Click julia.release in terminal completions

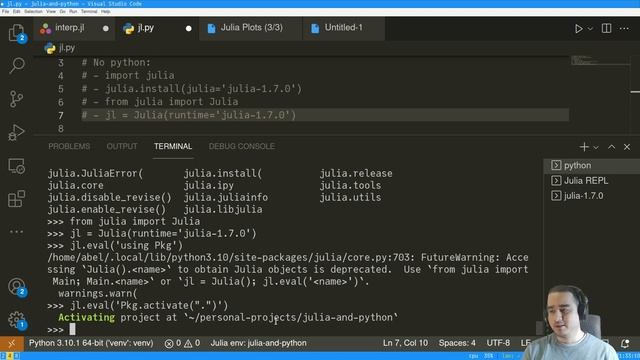click(356, 173)
